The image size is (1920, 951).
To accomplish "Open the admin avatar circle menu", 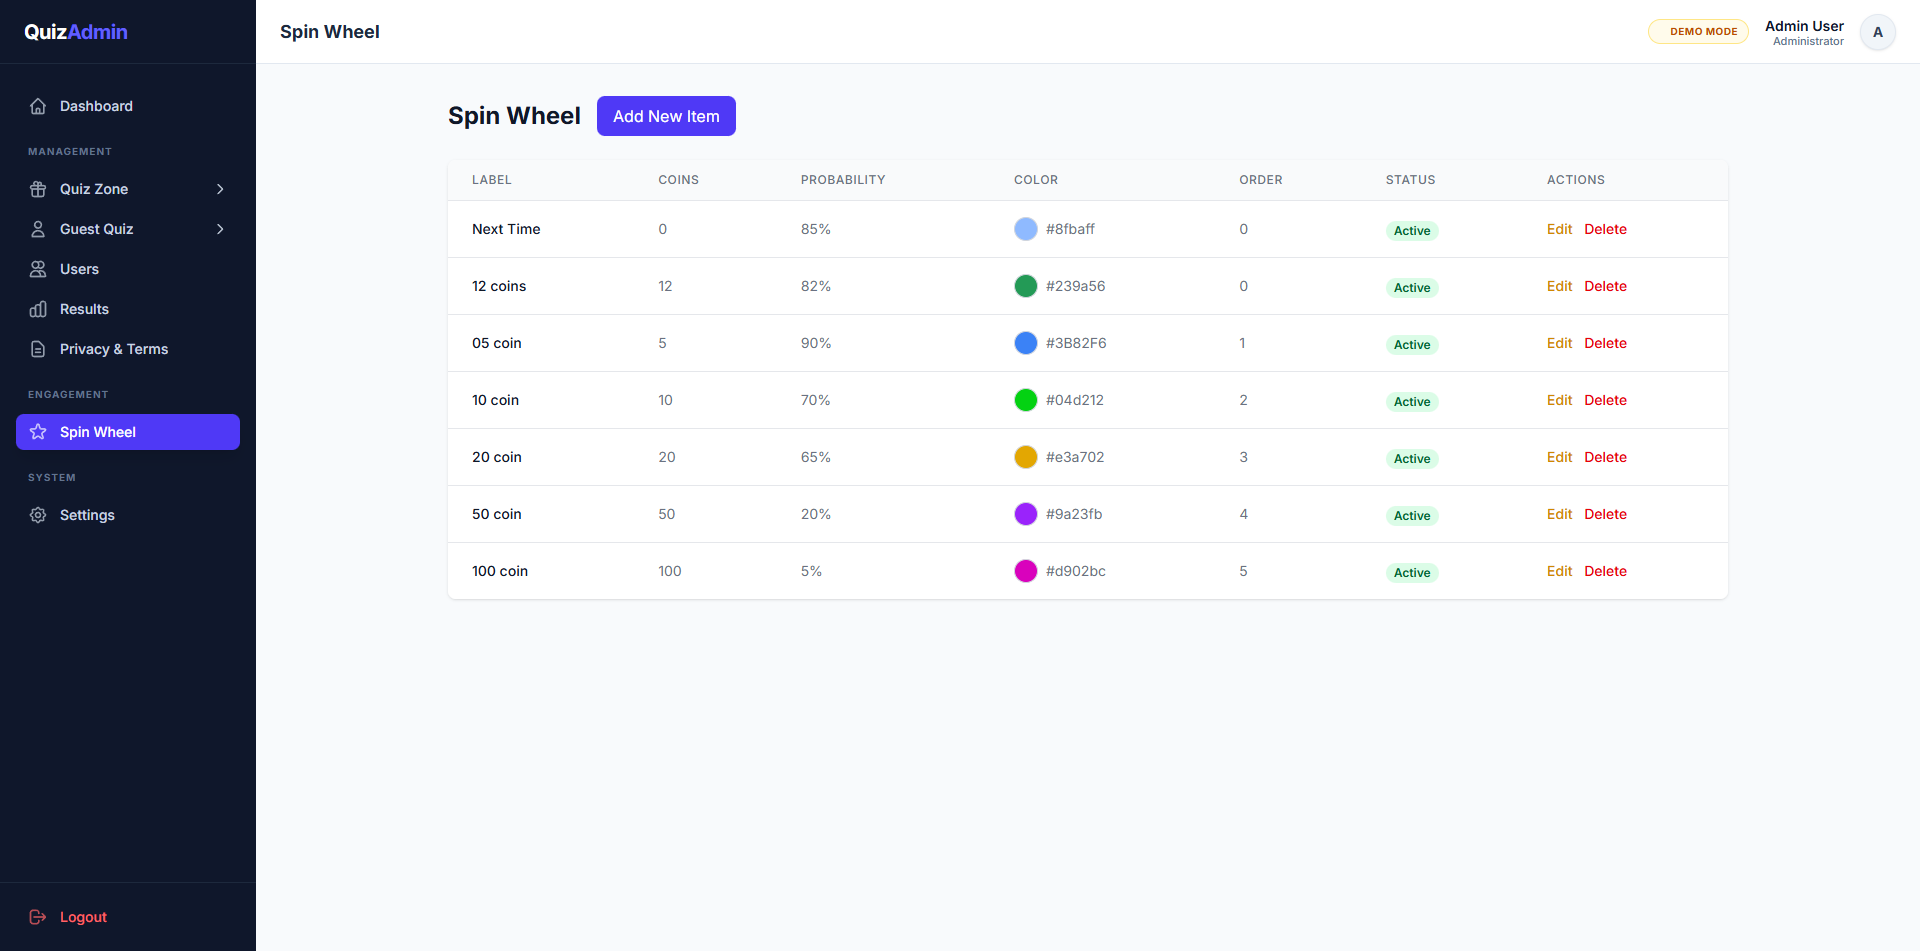I will click(1878, 31).
